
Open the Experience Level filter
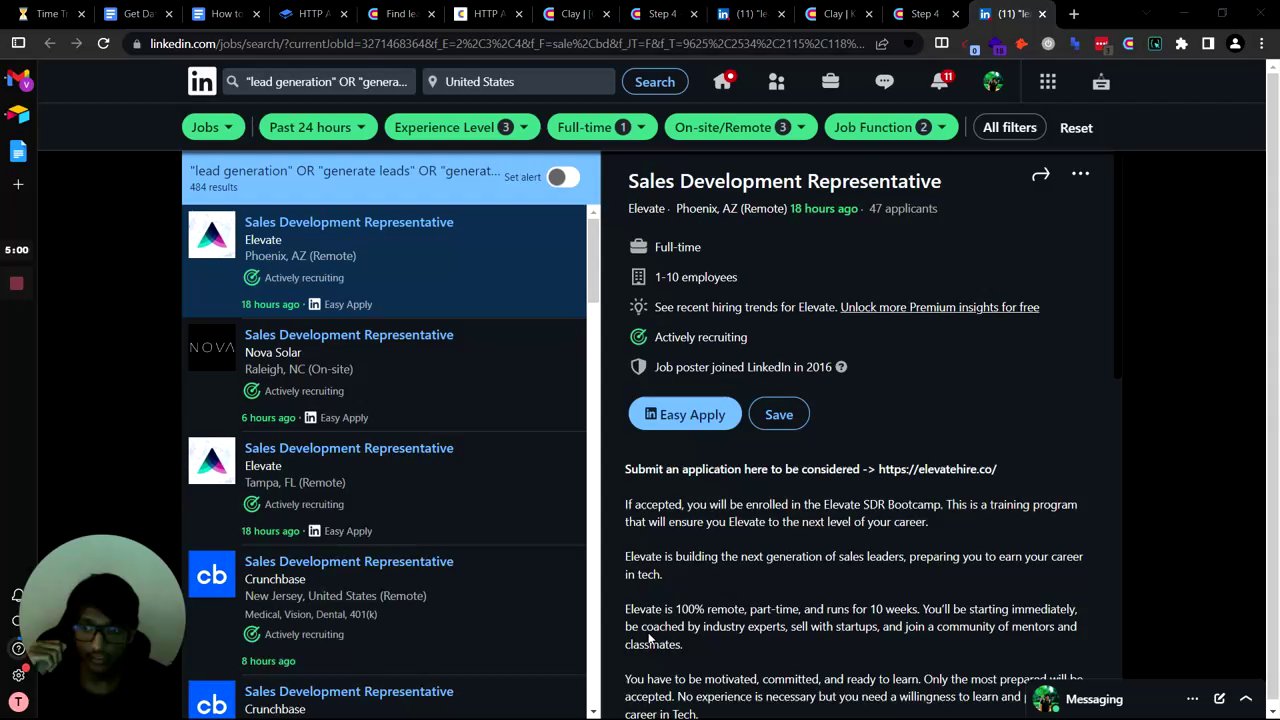(x=461, y=127)
